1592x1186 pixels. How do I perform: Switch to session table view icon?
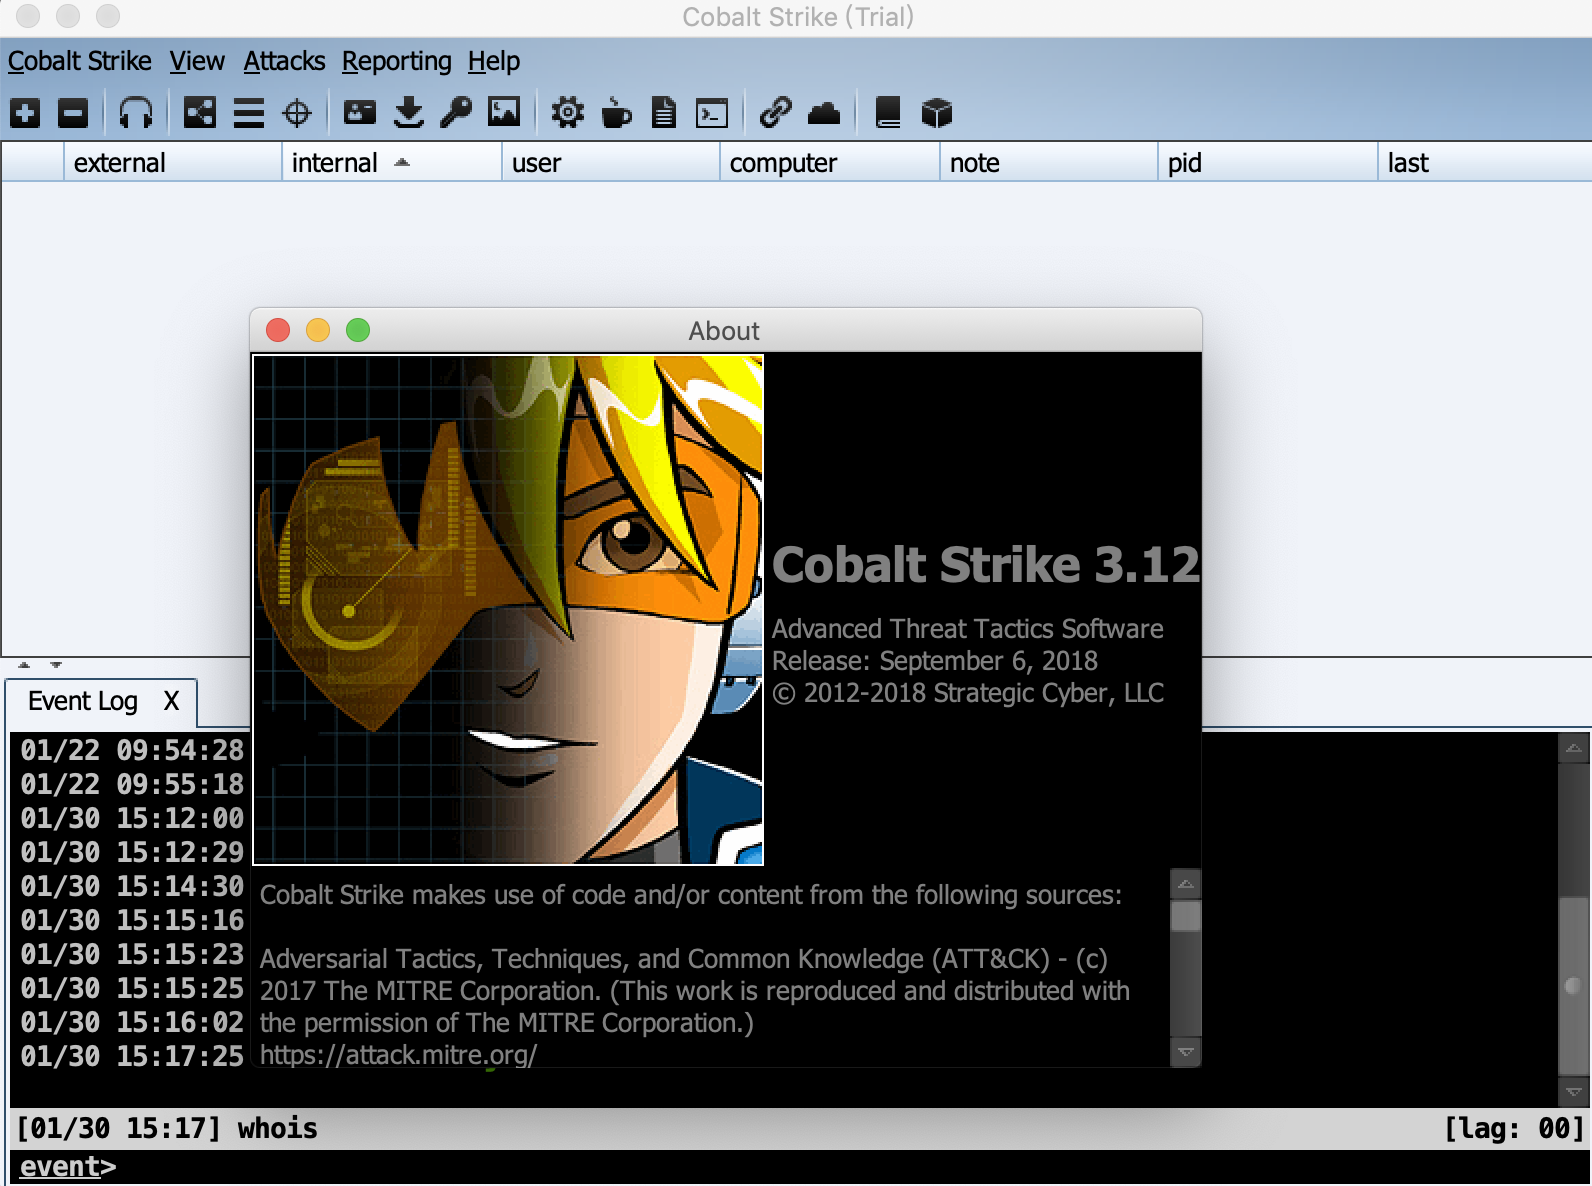(248, 113)
